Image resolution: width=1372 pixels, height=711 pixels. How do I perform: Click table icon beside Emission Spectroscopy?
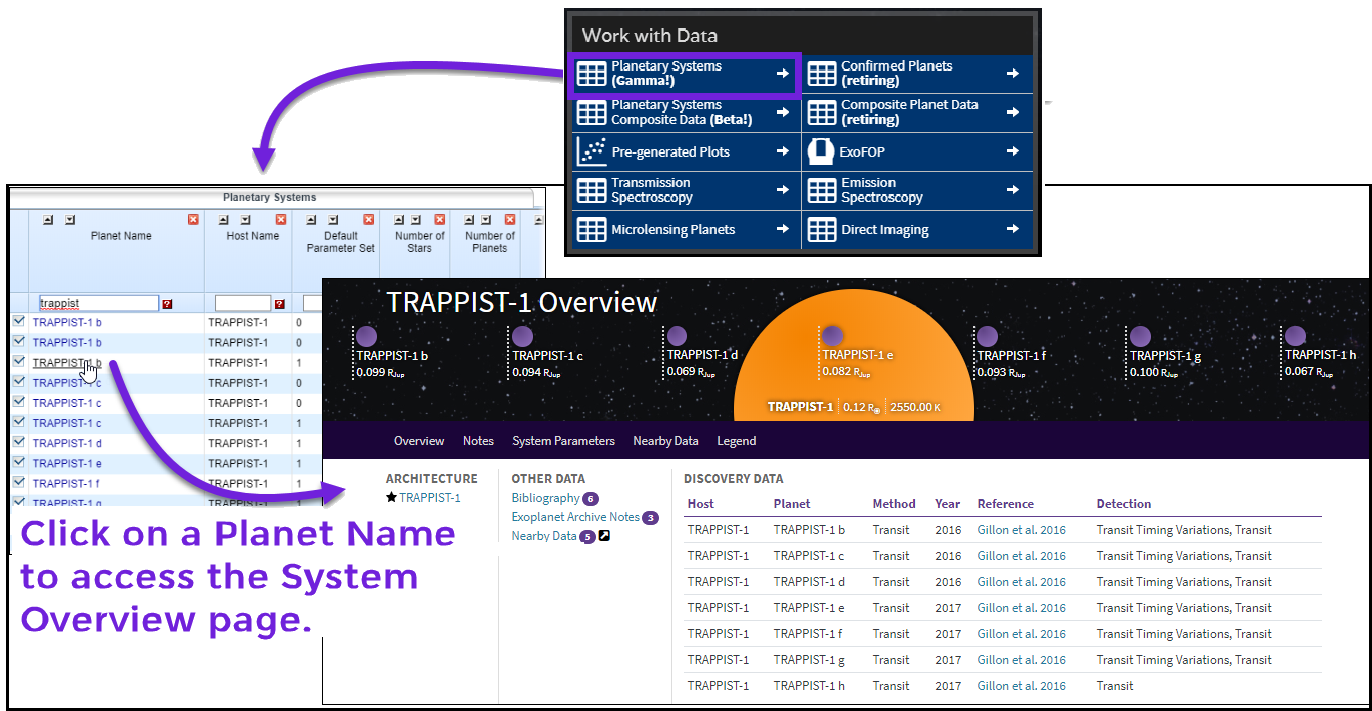click(822, 191)
